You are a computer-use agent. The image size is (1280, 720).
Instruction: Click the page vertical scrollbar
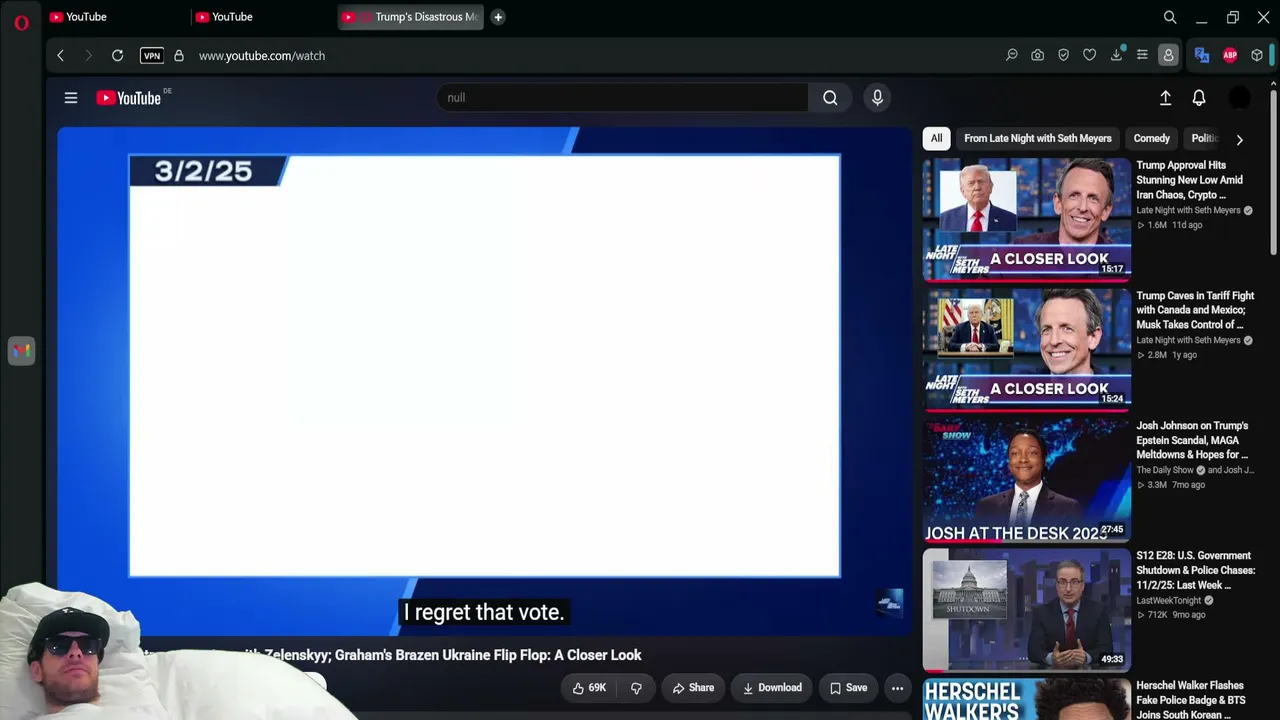point(1273,170)
